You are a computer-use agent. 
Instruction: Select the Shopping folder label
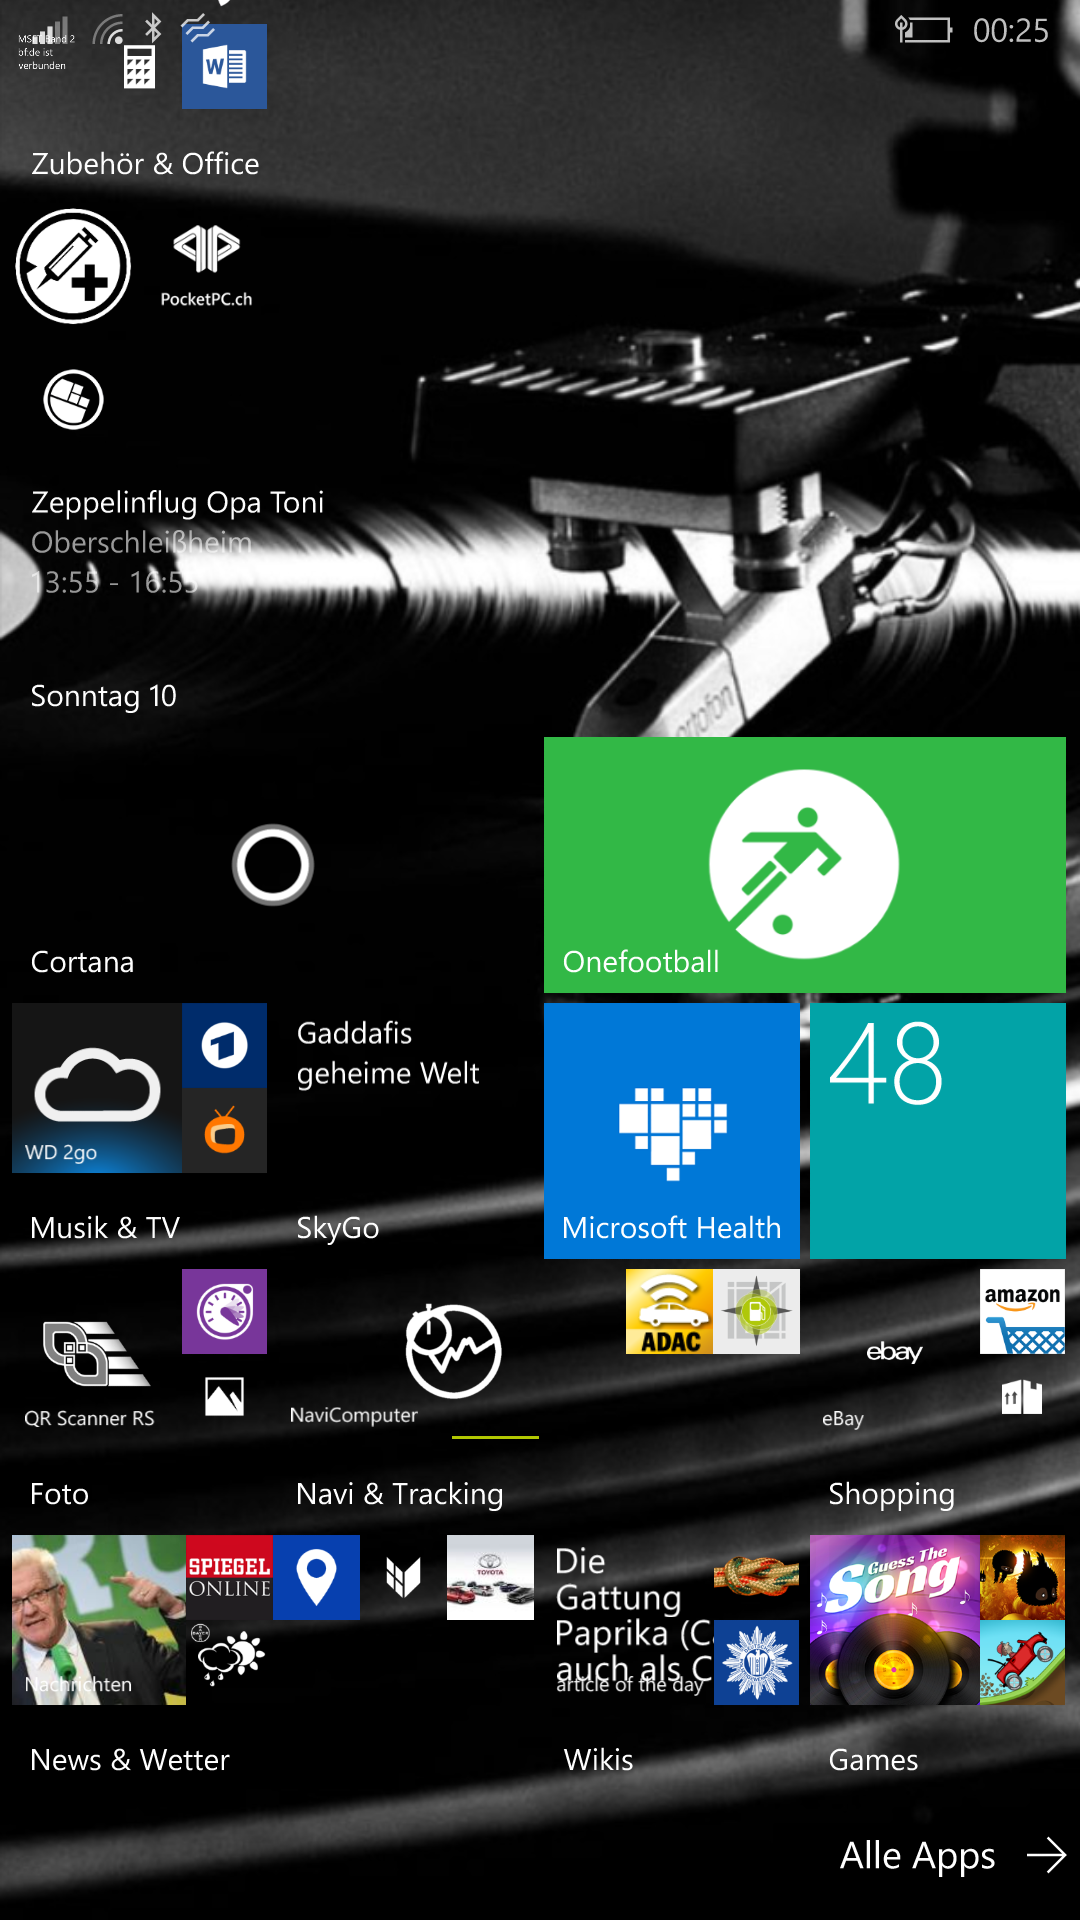pos(891,1494)
